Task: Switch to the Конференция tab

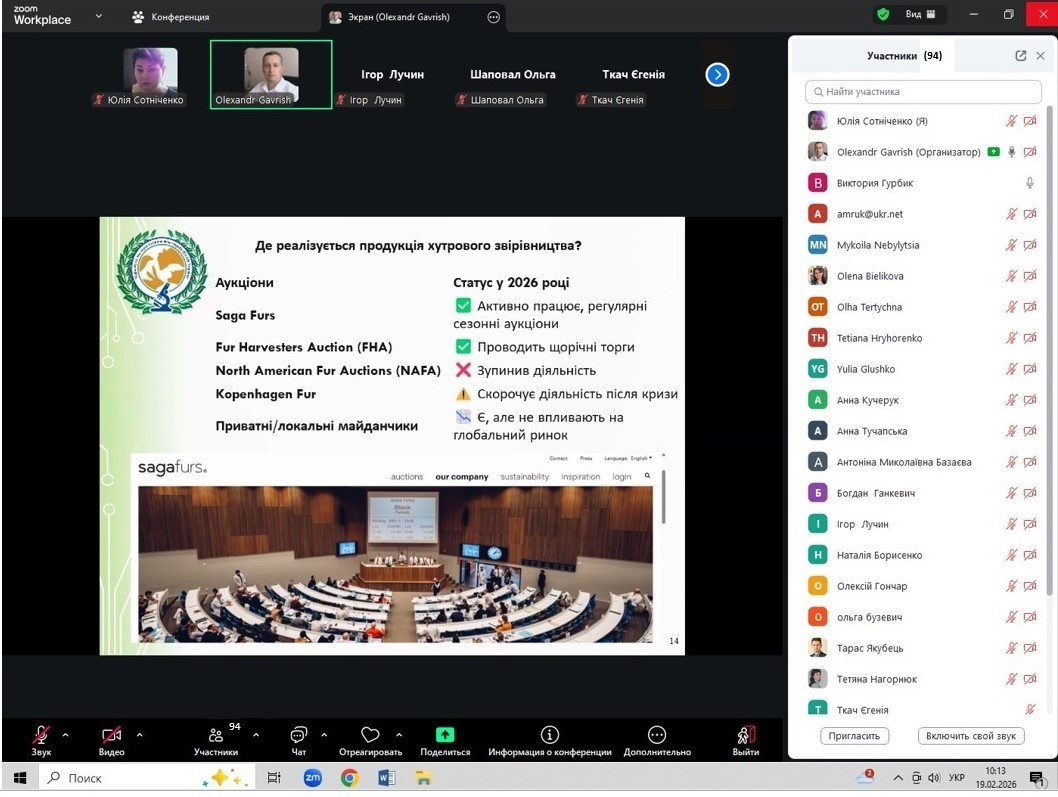Action: [x=170, y=17]
